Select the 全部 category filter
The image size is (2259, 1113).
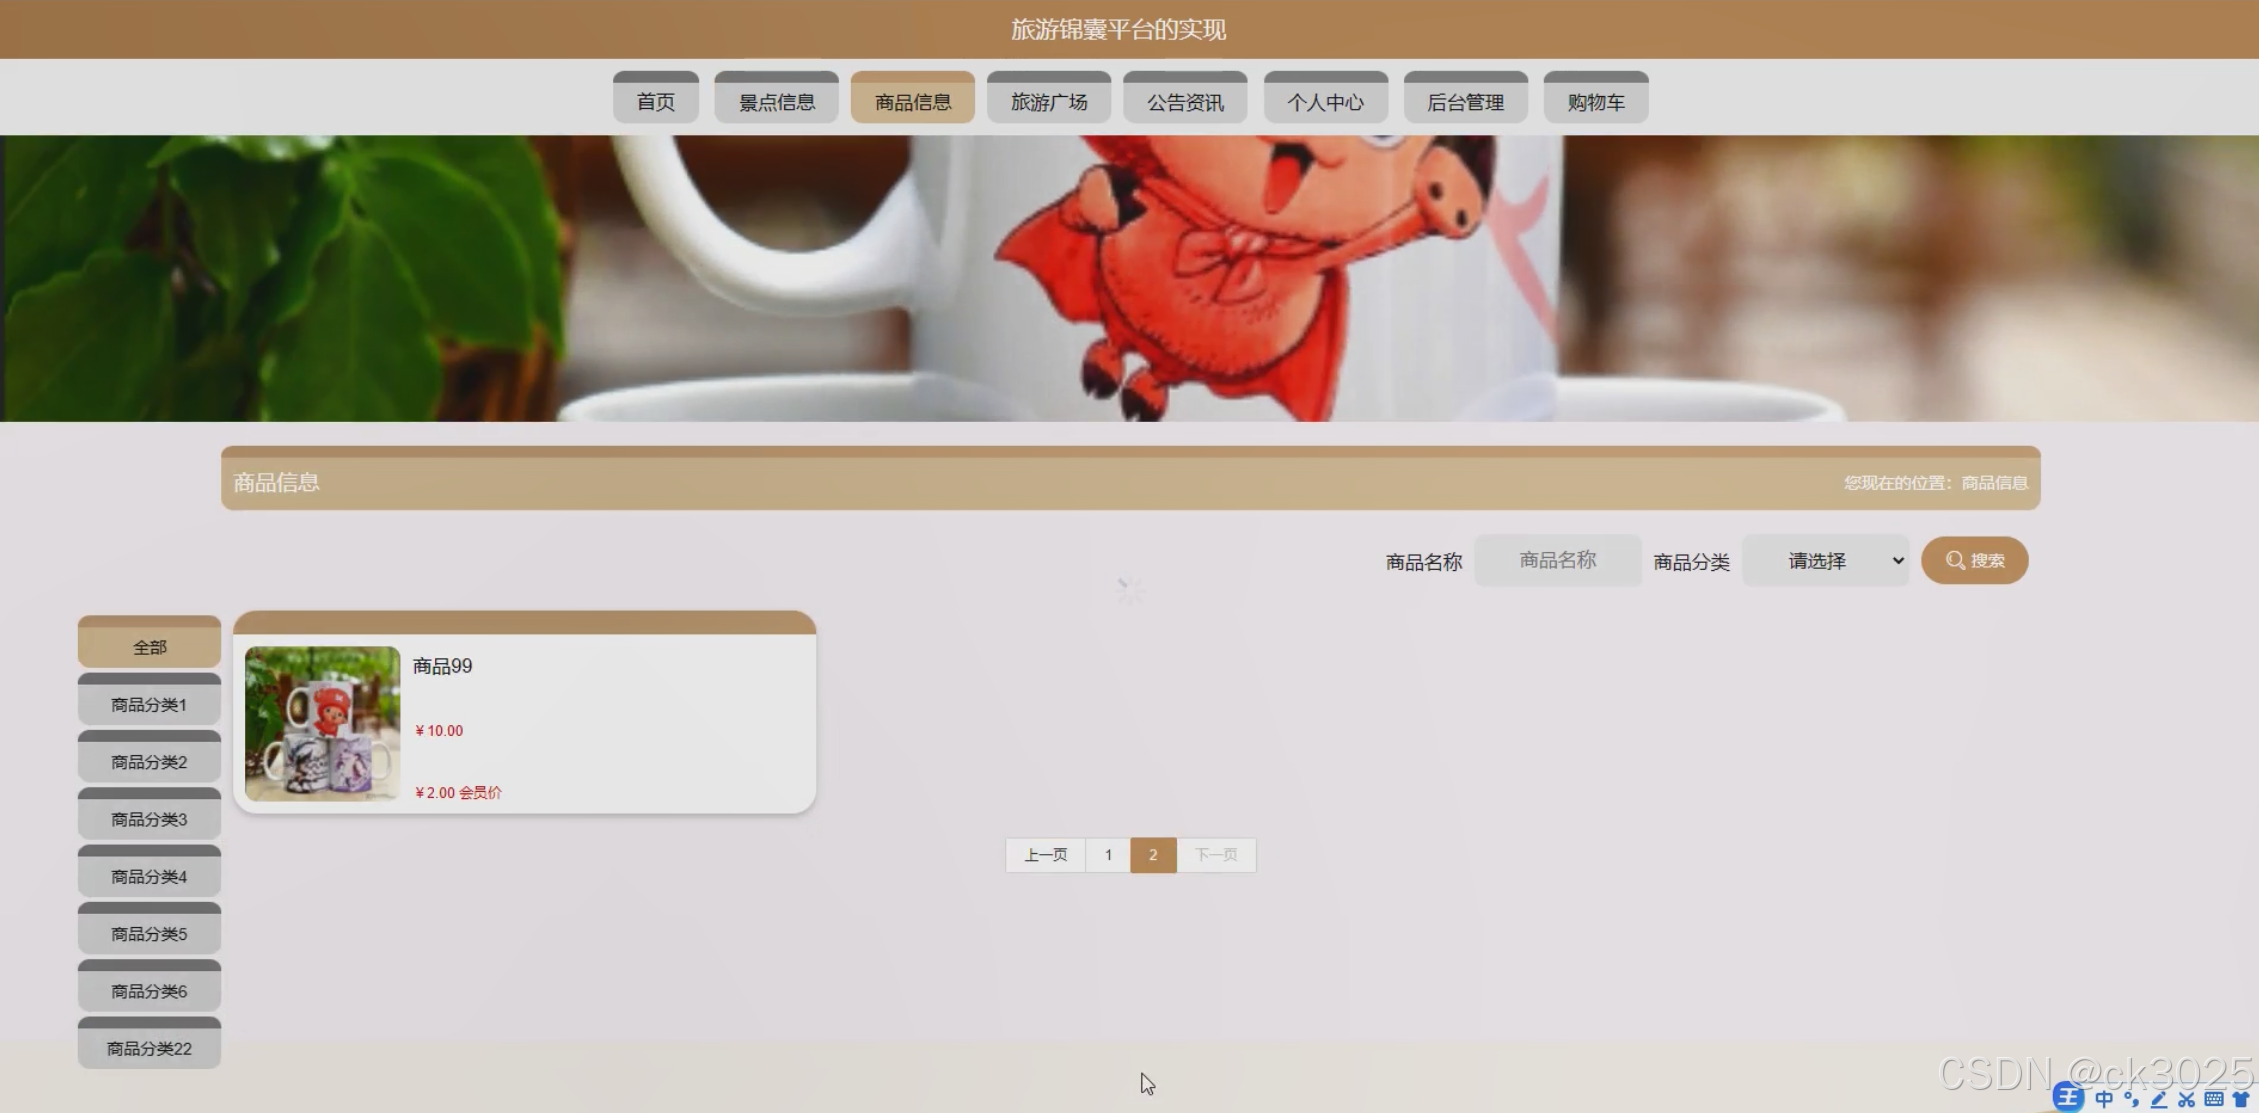coord(149,646)
